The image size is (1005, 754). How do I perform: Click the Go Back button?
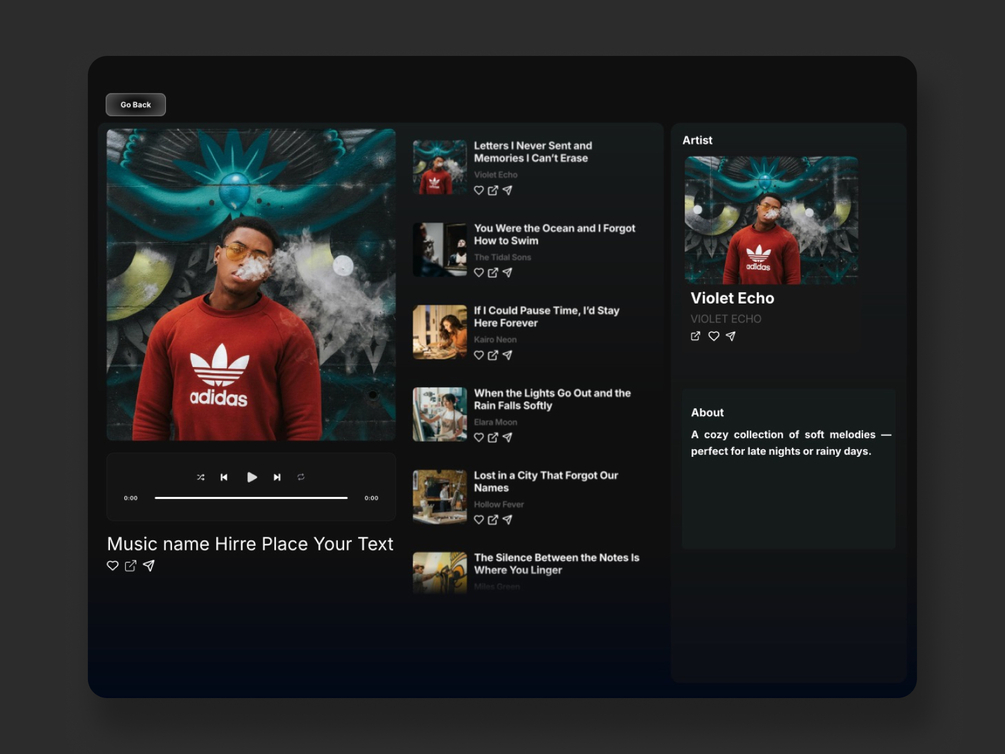coord(135,105)
